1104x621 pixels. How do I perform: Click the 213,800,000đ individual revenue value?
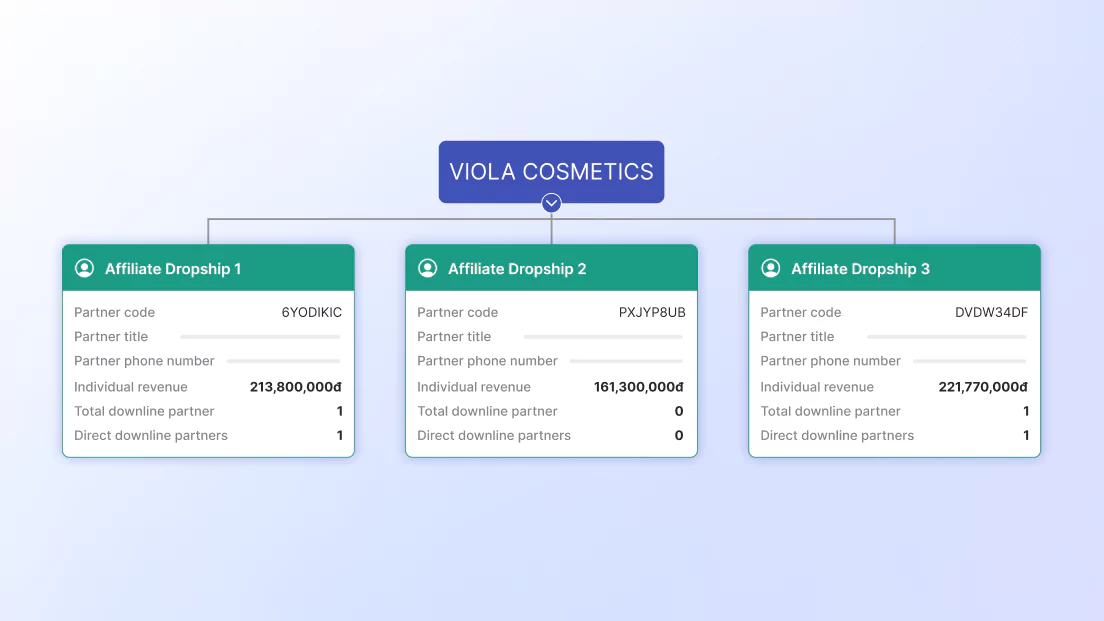(x=296, y=387)
